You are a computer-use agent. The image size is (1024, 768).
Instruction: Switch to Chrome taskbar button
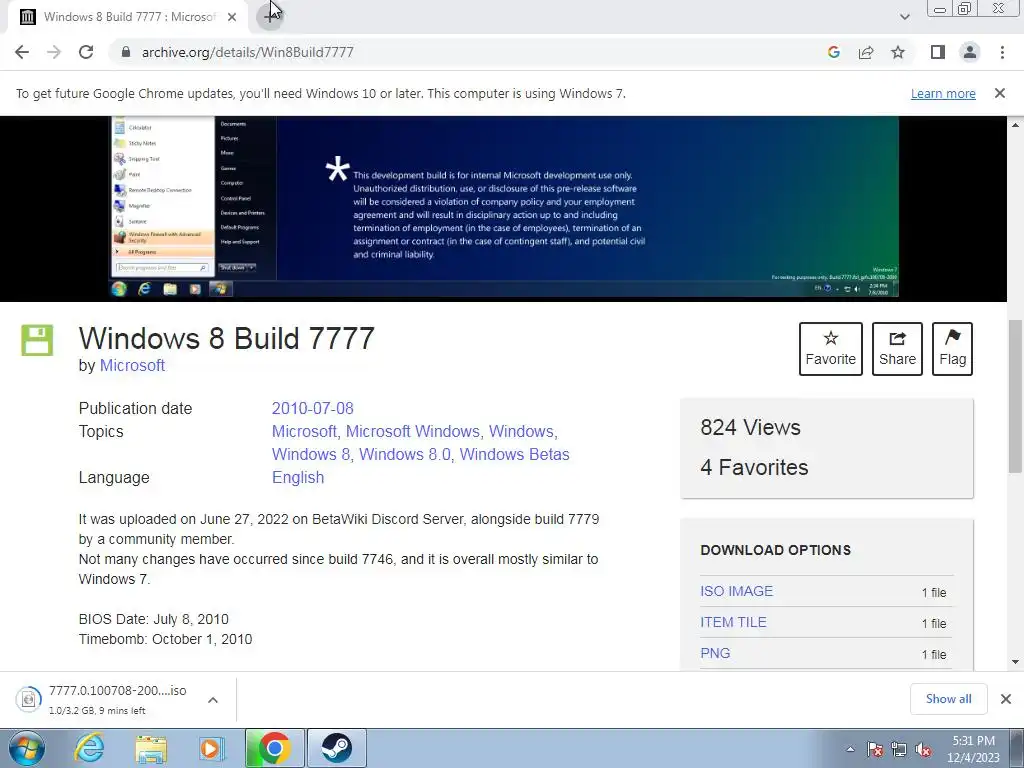(x=274, y=748)
